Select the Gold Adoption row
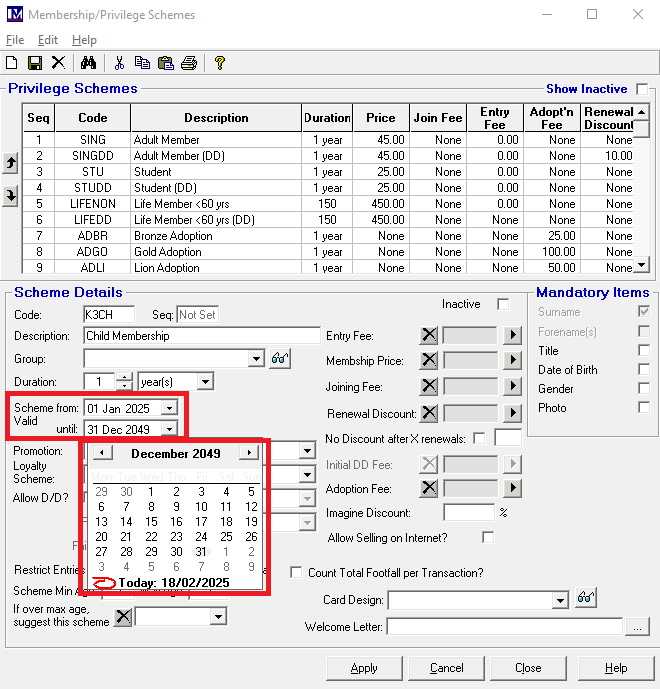Screen dimensions: 660x689 pyautogui.click(x=328, y=252)
